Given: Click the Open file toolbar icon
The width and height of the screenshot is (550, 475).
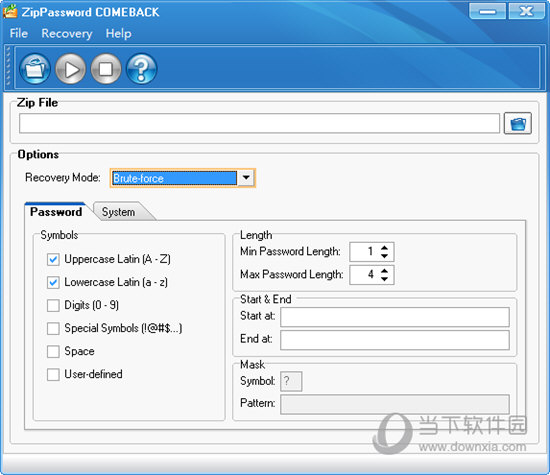Looking at the screenshot, I should [35, 68].
